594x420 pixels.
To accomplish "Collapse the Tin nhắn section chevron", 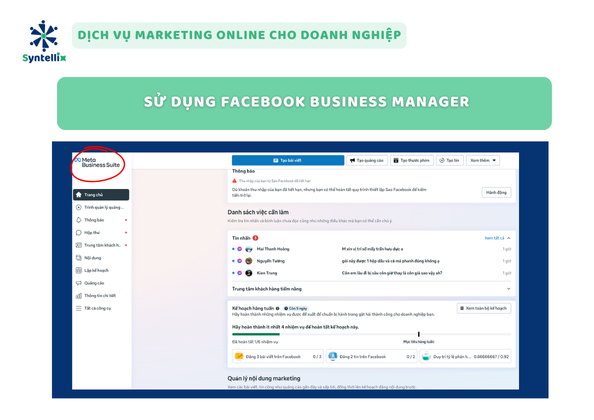I will pyautogui.click(x=509, y=238).
